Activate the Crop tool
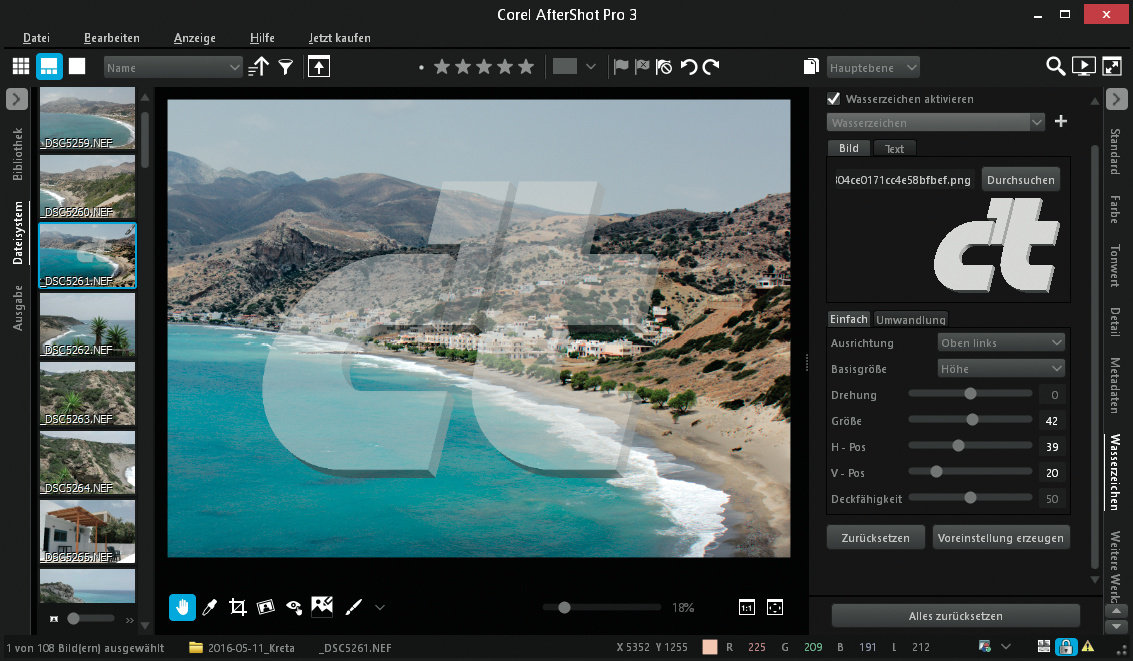Screen dimensions: 1133x661 tap(238, 606)
